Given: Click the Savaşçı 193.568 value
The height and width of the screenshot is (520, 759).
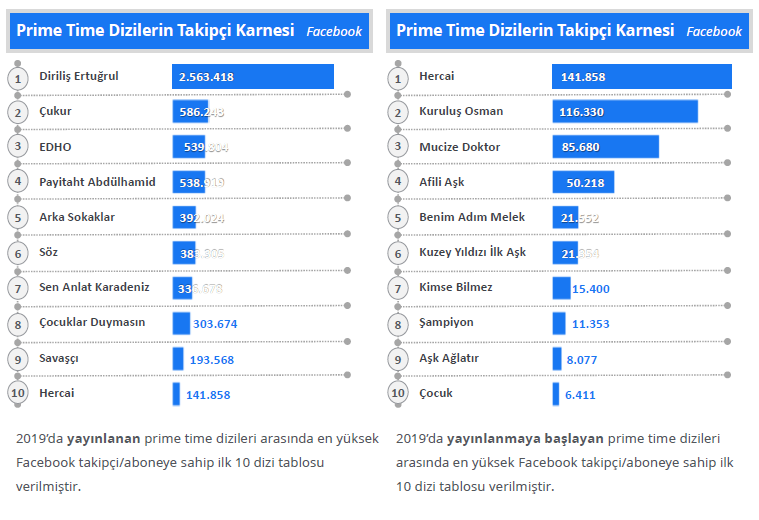Looking at the screenshot, I should click(x=212, y=360).
